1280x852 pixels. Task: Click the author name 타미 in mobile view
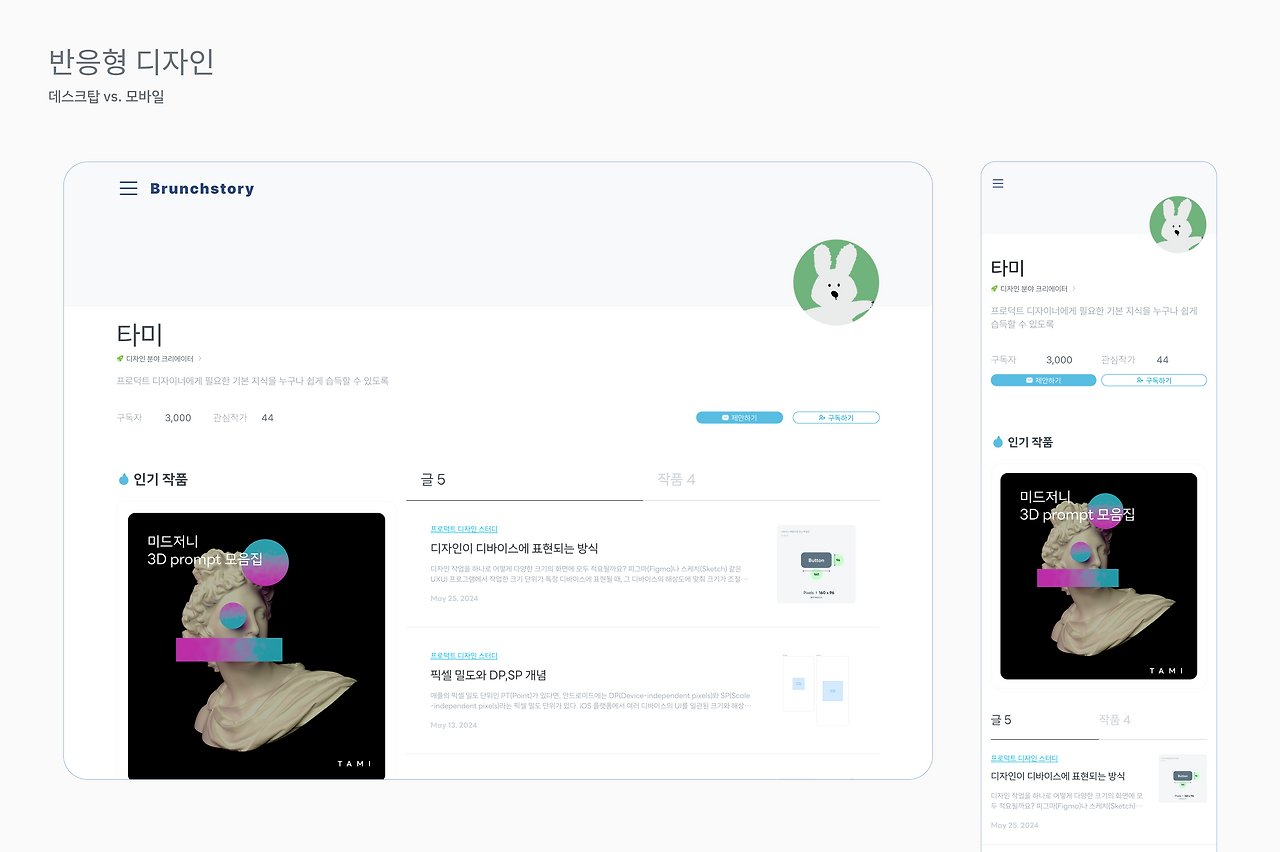pyautogui.click(x=1007, y=268)
